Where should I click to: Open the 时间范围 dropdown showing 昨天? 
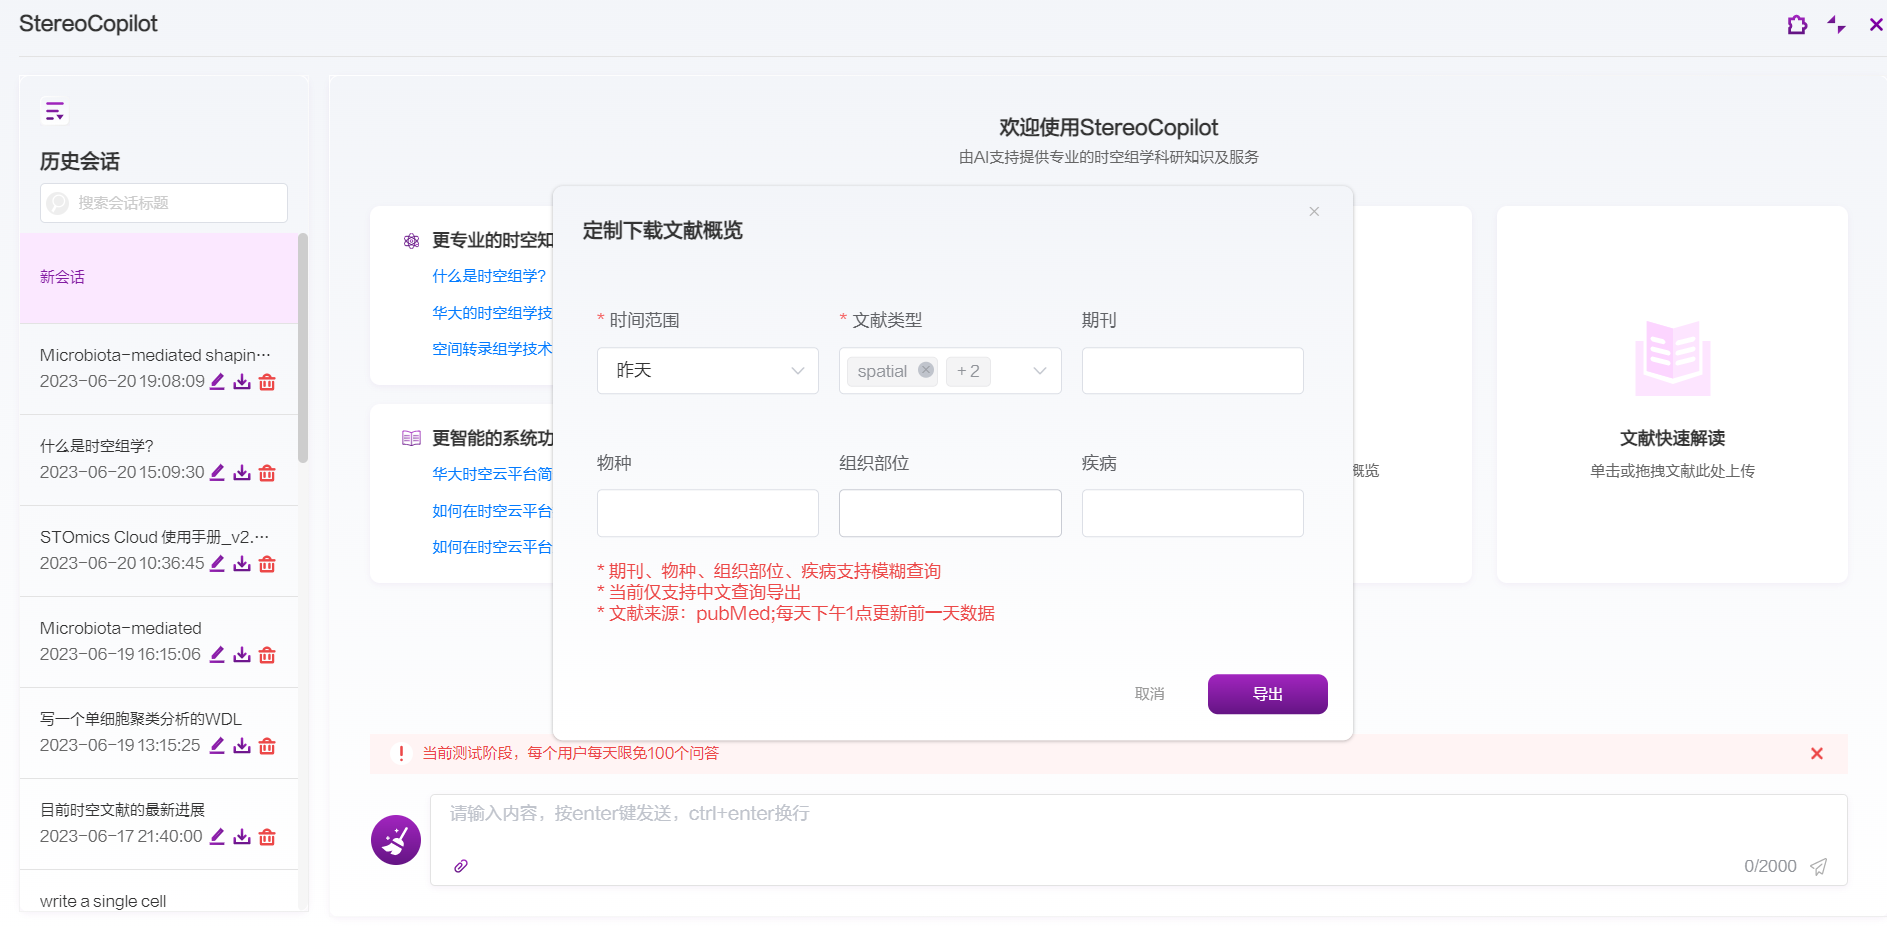[708, 371]
